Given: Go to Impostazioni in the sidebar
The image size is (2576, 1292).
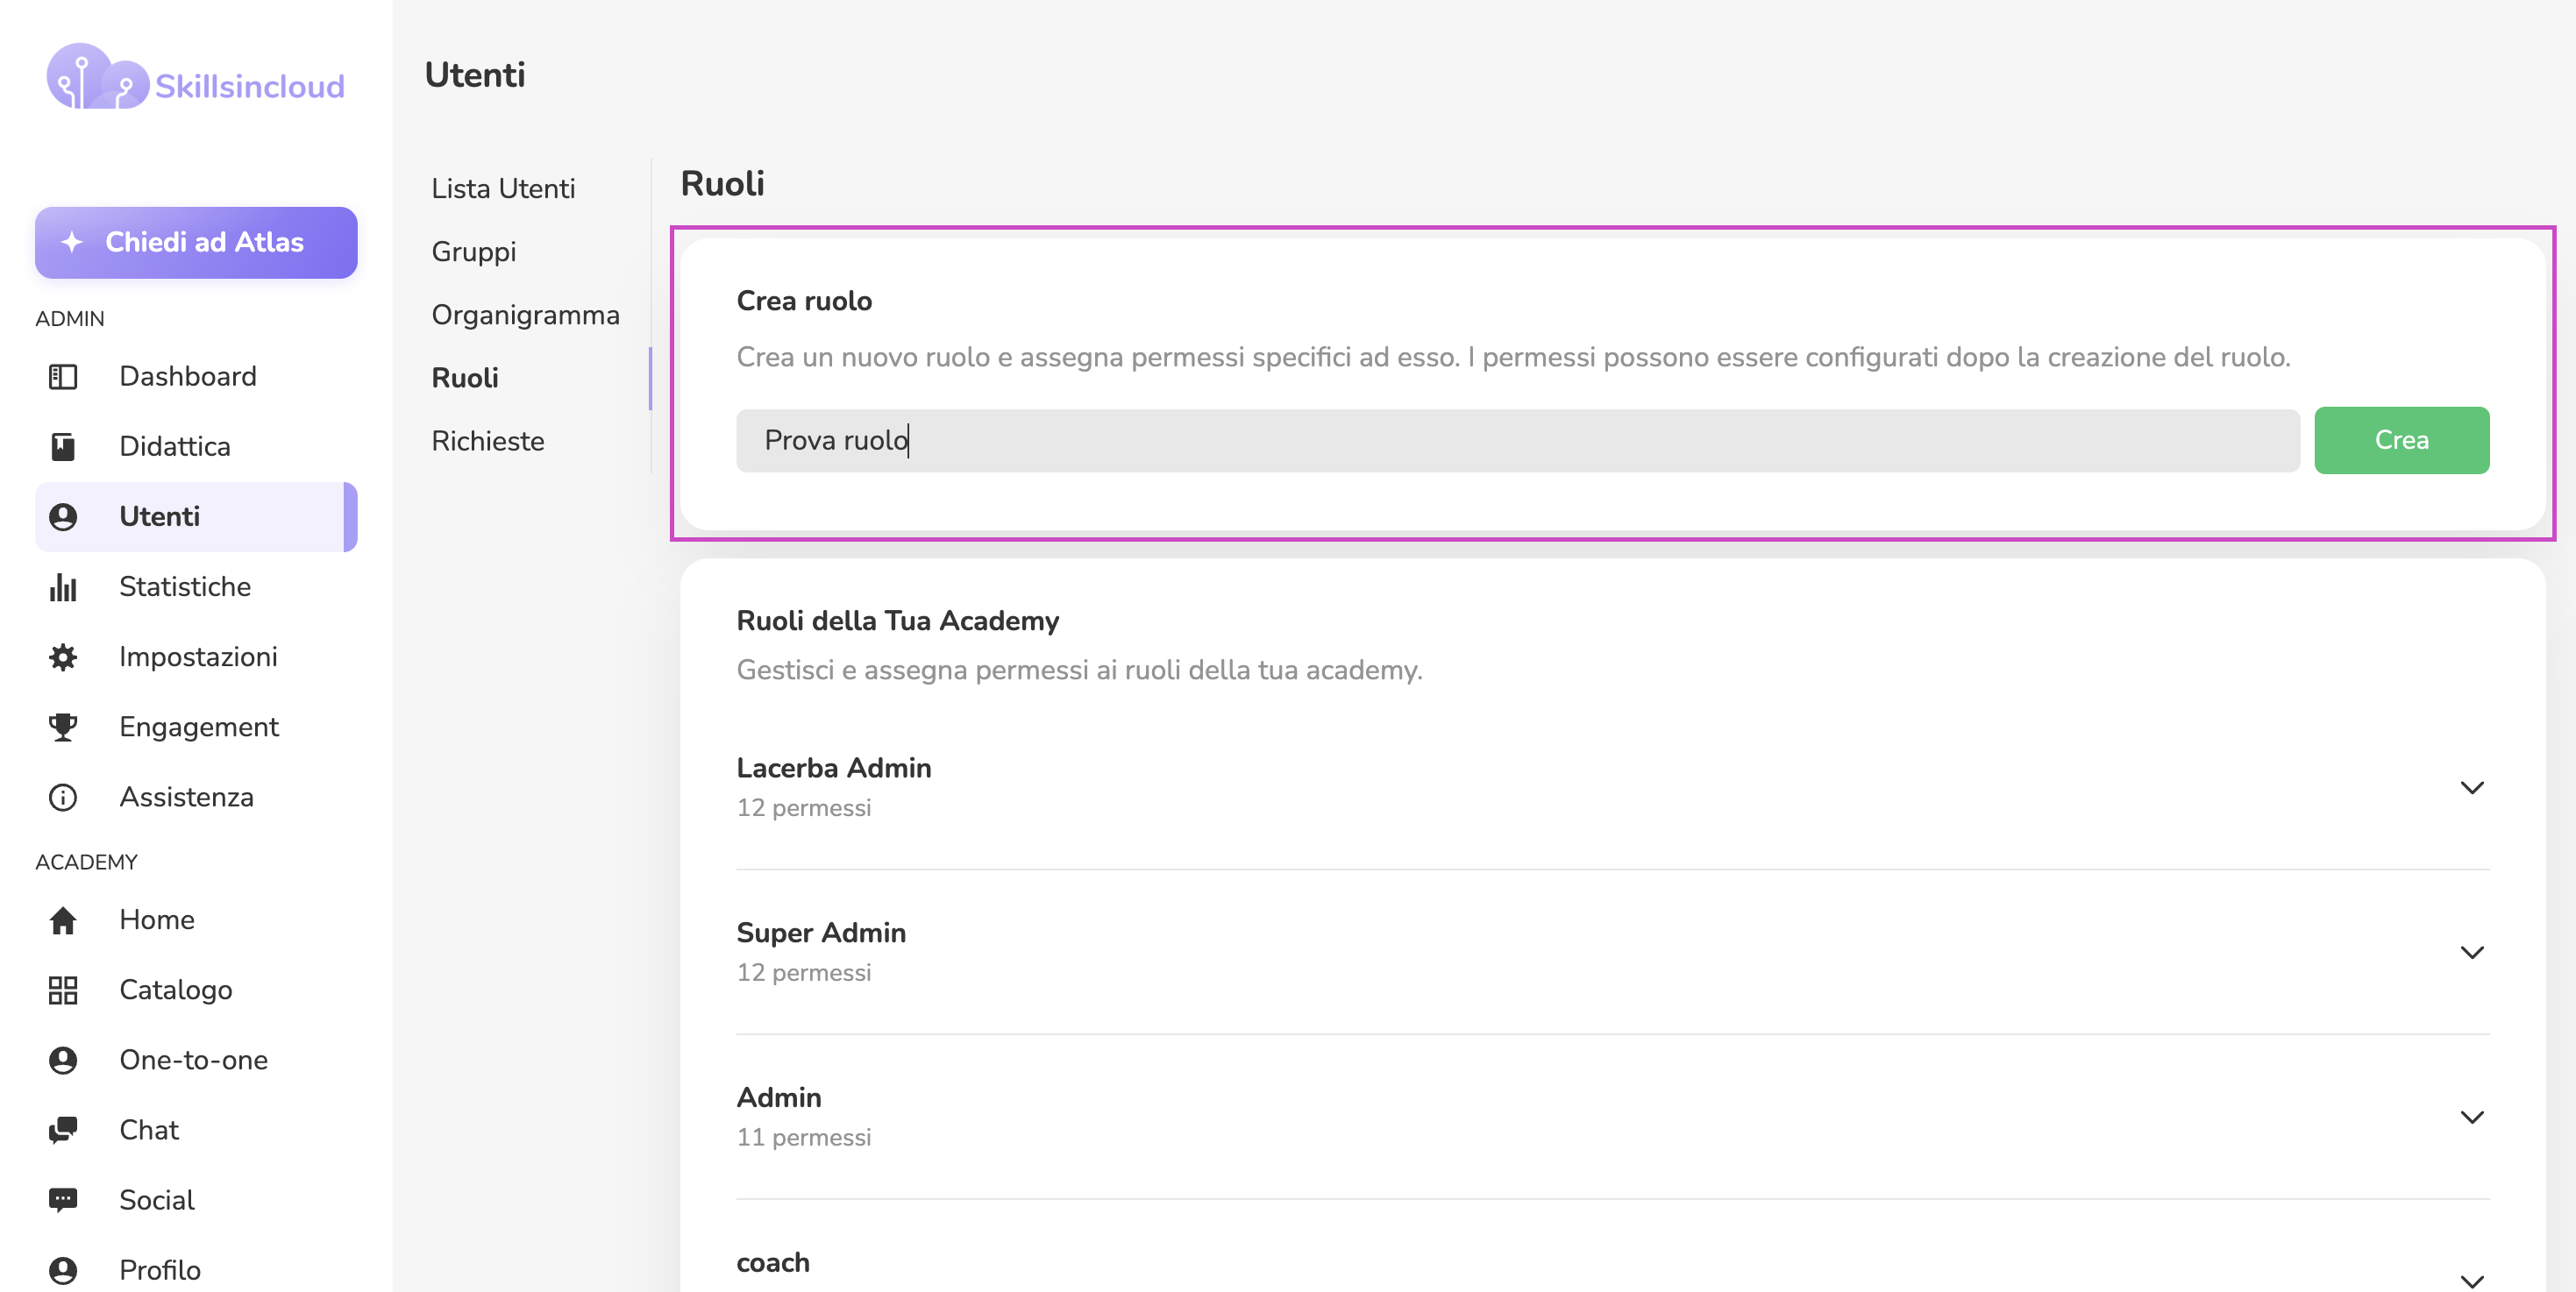Looking at the screenshot, I should 196,657.
